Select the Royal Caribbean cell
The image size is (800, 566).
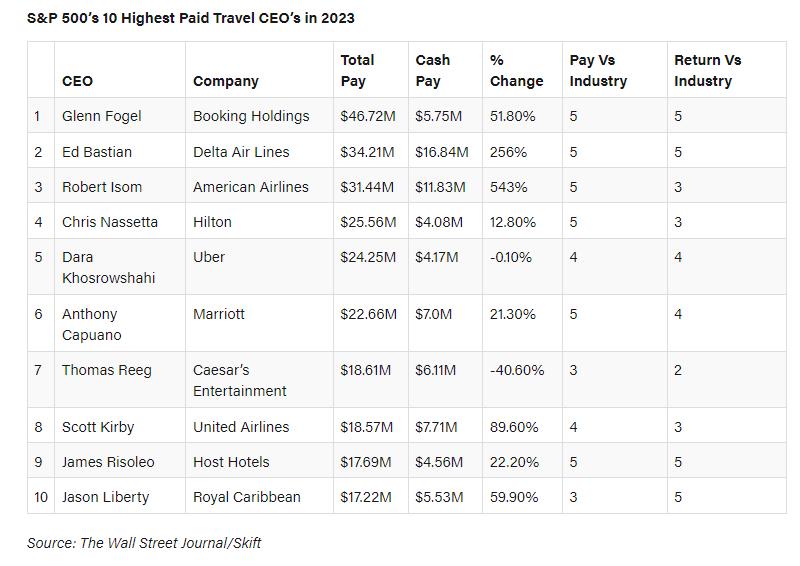pos(247,497)
